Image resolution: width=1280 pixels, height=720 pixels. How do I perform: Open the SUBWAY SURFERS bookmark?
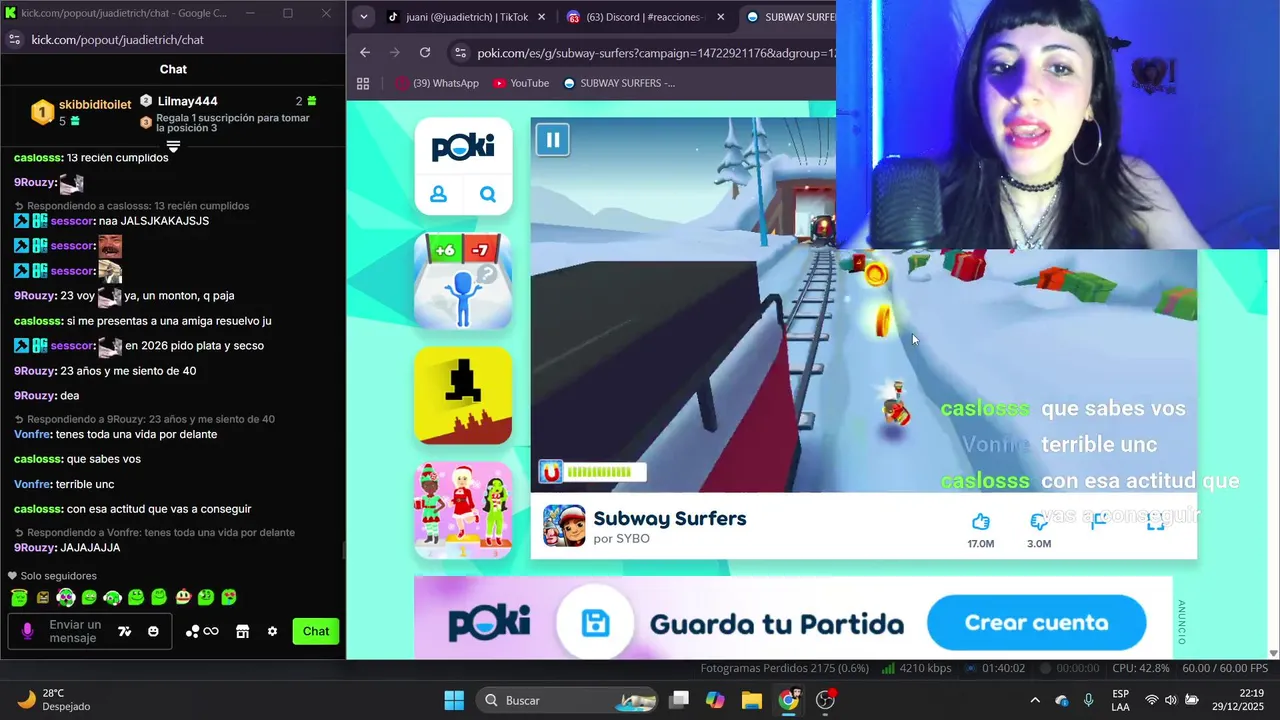point(619,83)
